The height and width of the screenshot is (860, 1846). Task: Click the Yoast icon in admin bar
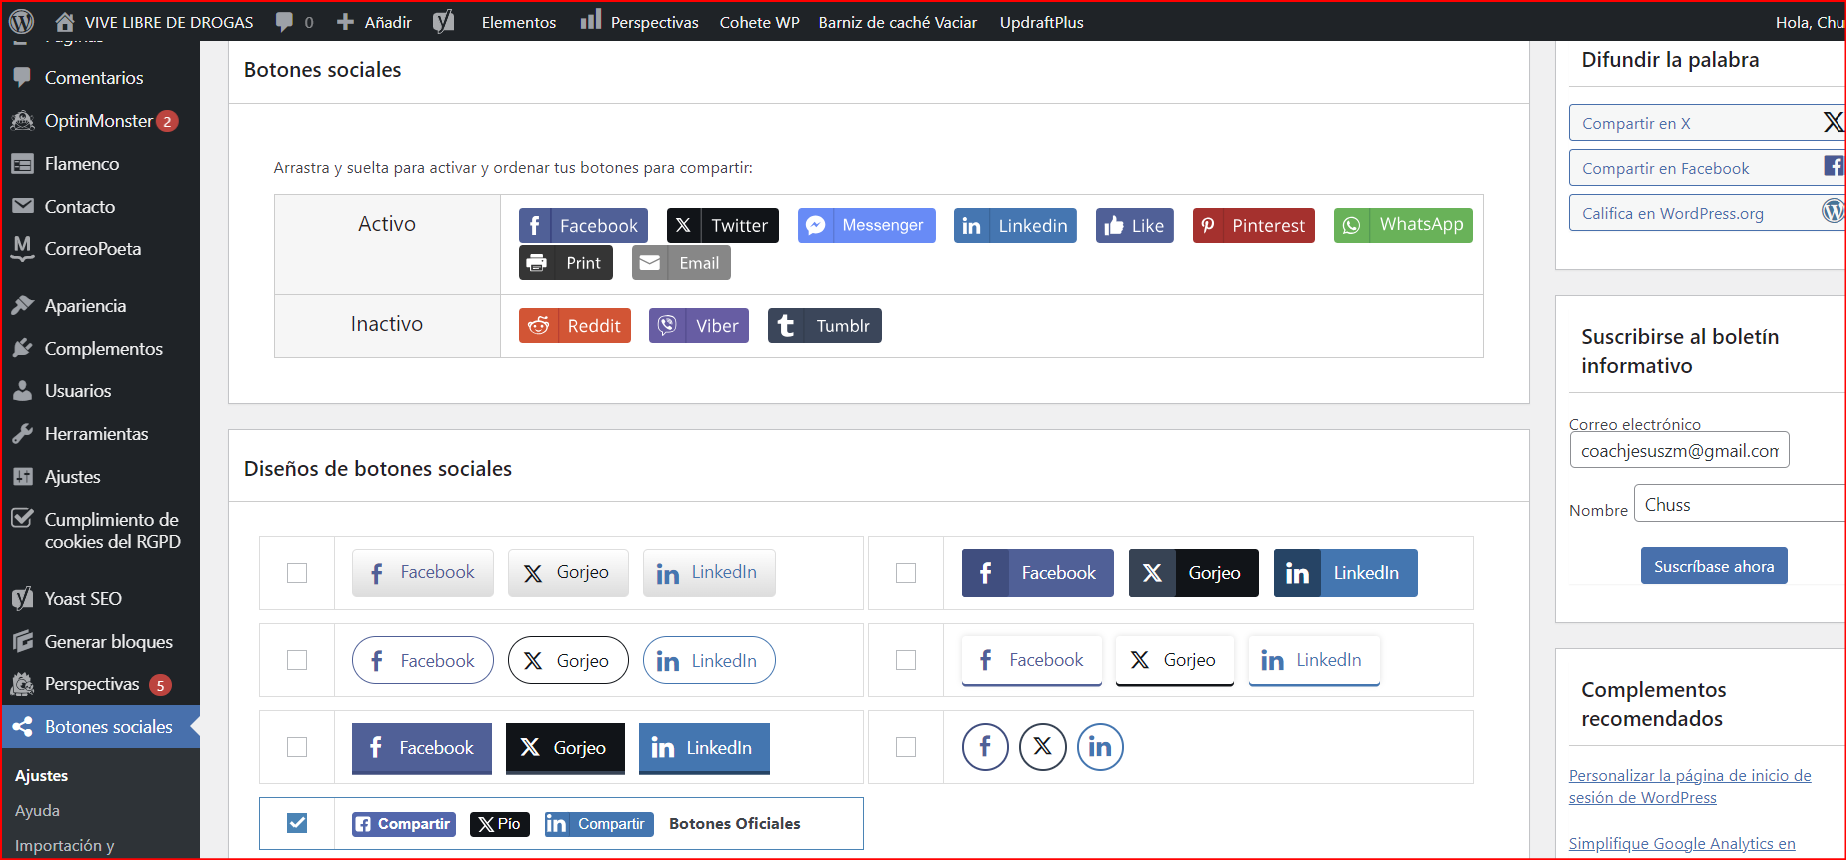[444, 22]
